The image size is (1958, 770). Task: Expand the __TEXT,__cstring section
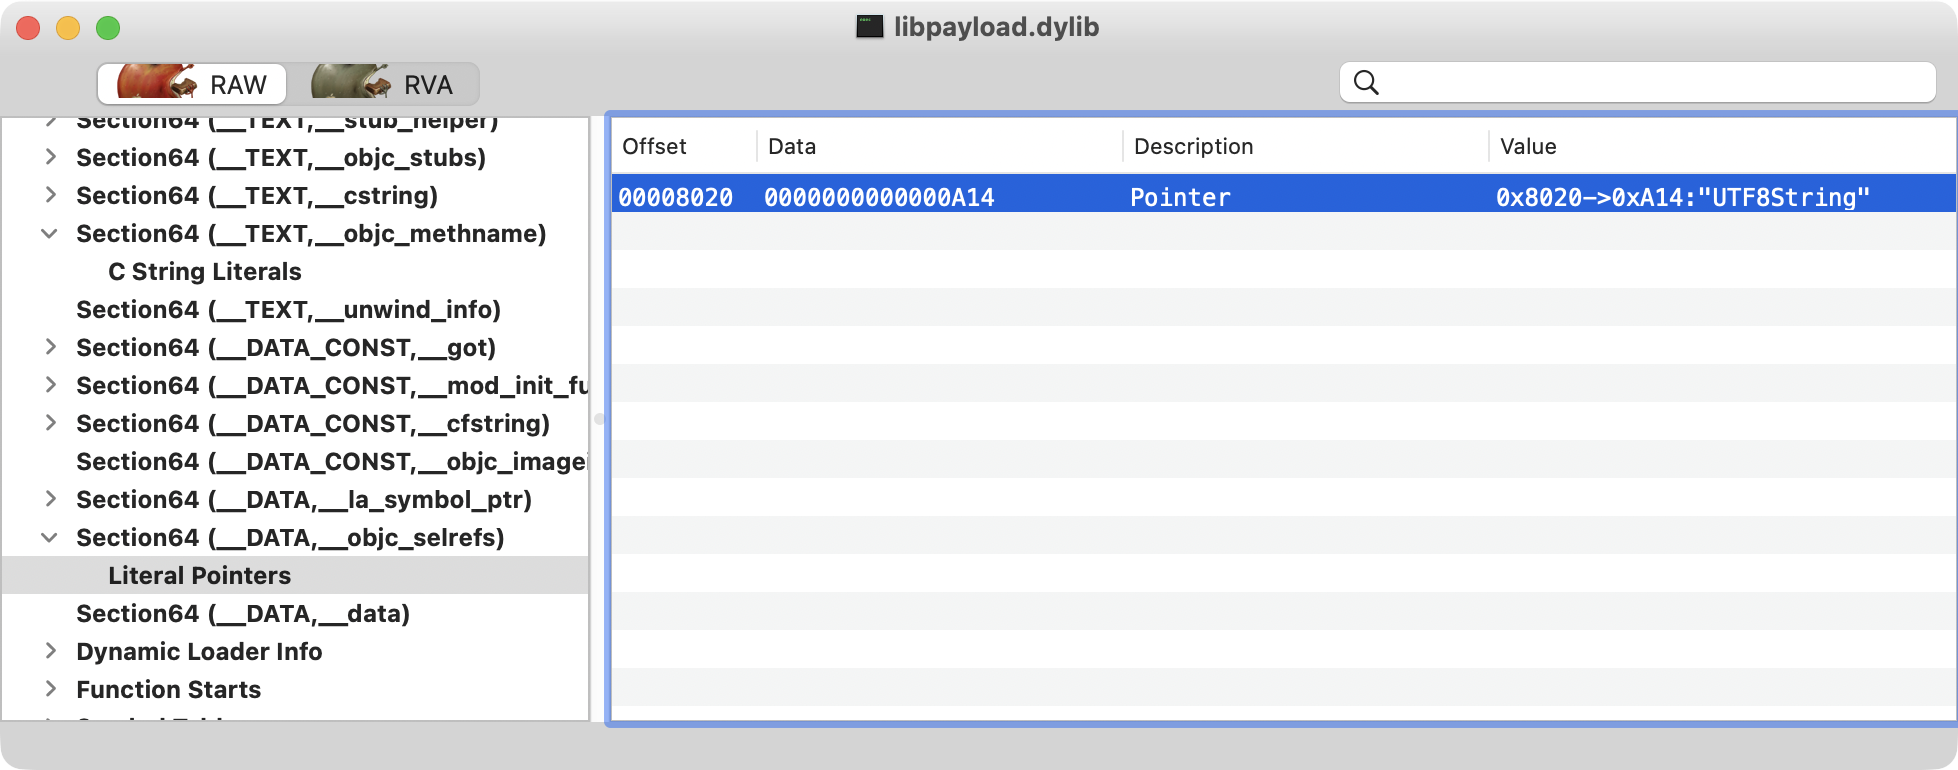click(x=50, y=195)
